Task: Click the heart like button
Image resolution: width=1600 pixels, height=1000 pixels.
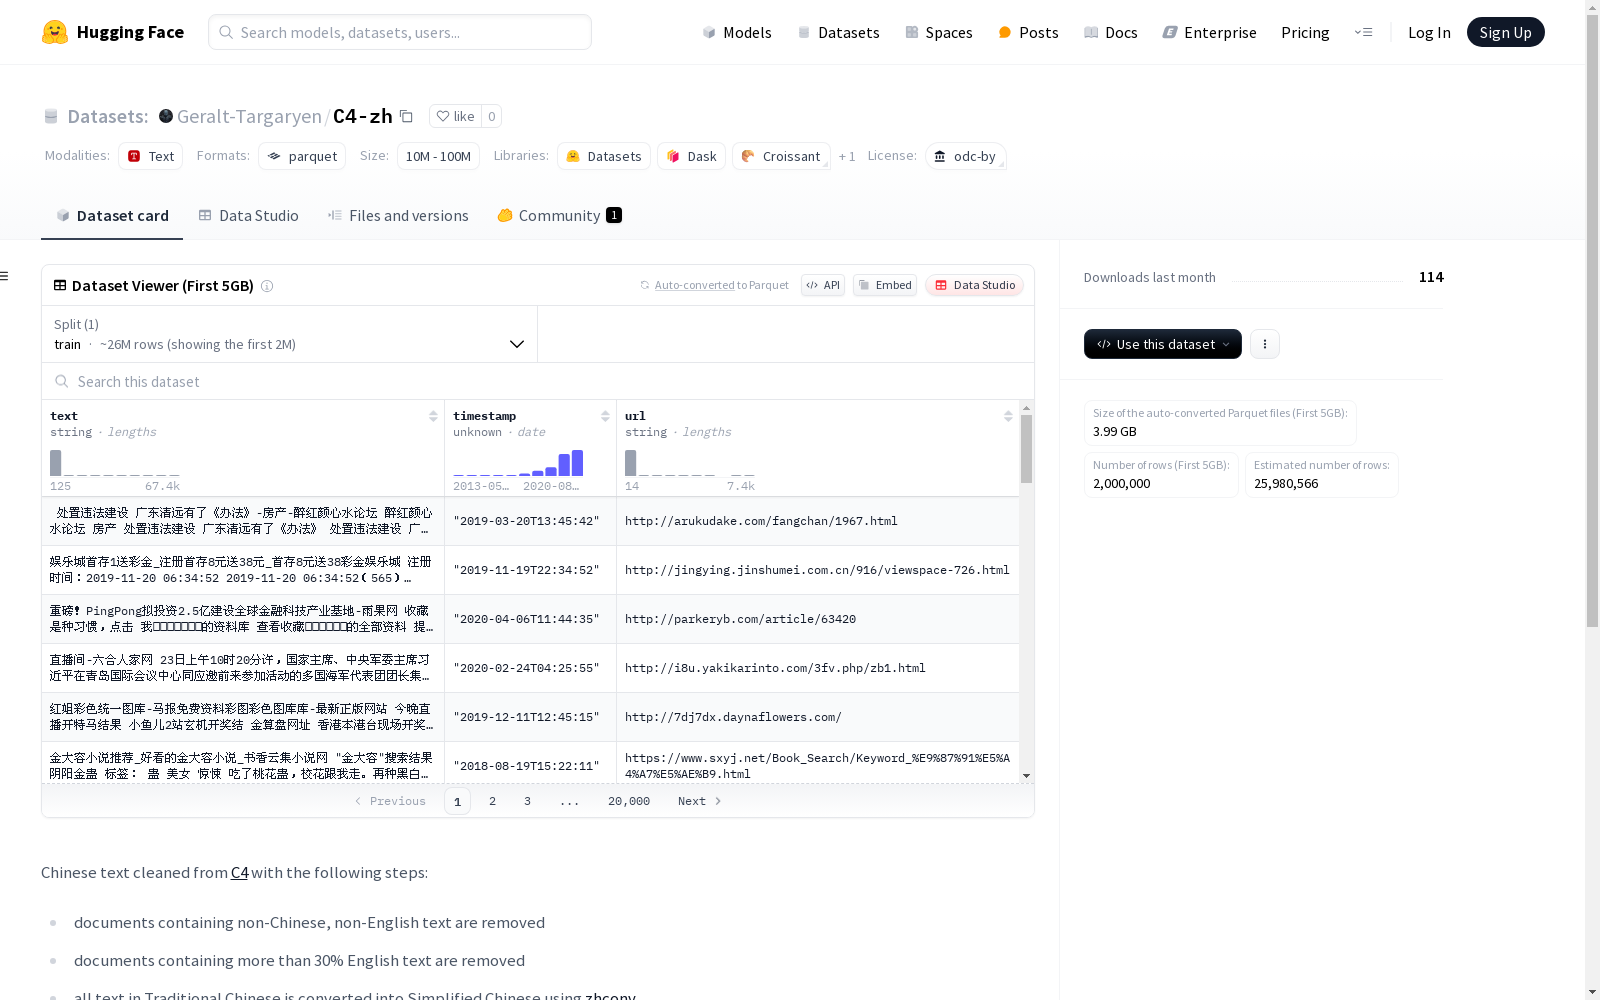Action: coord(455,116)
